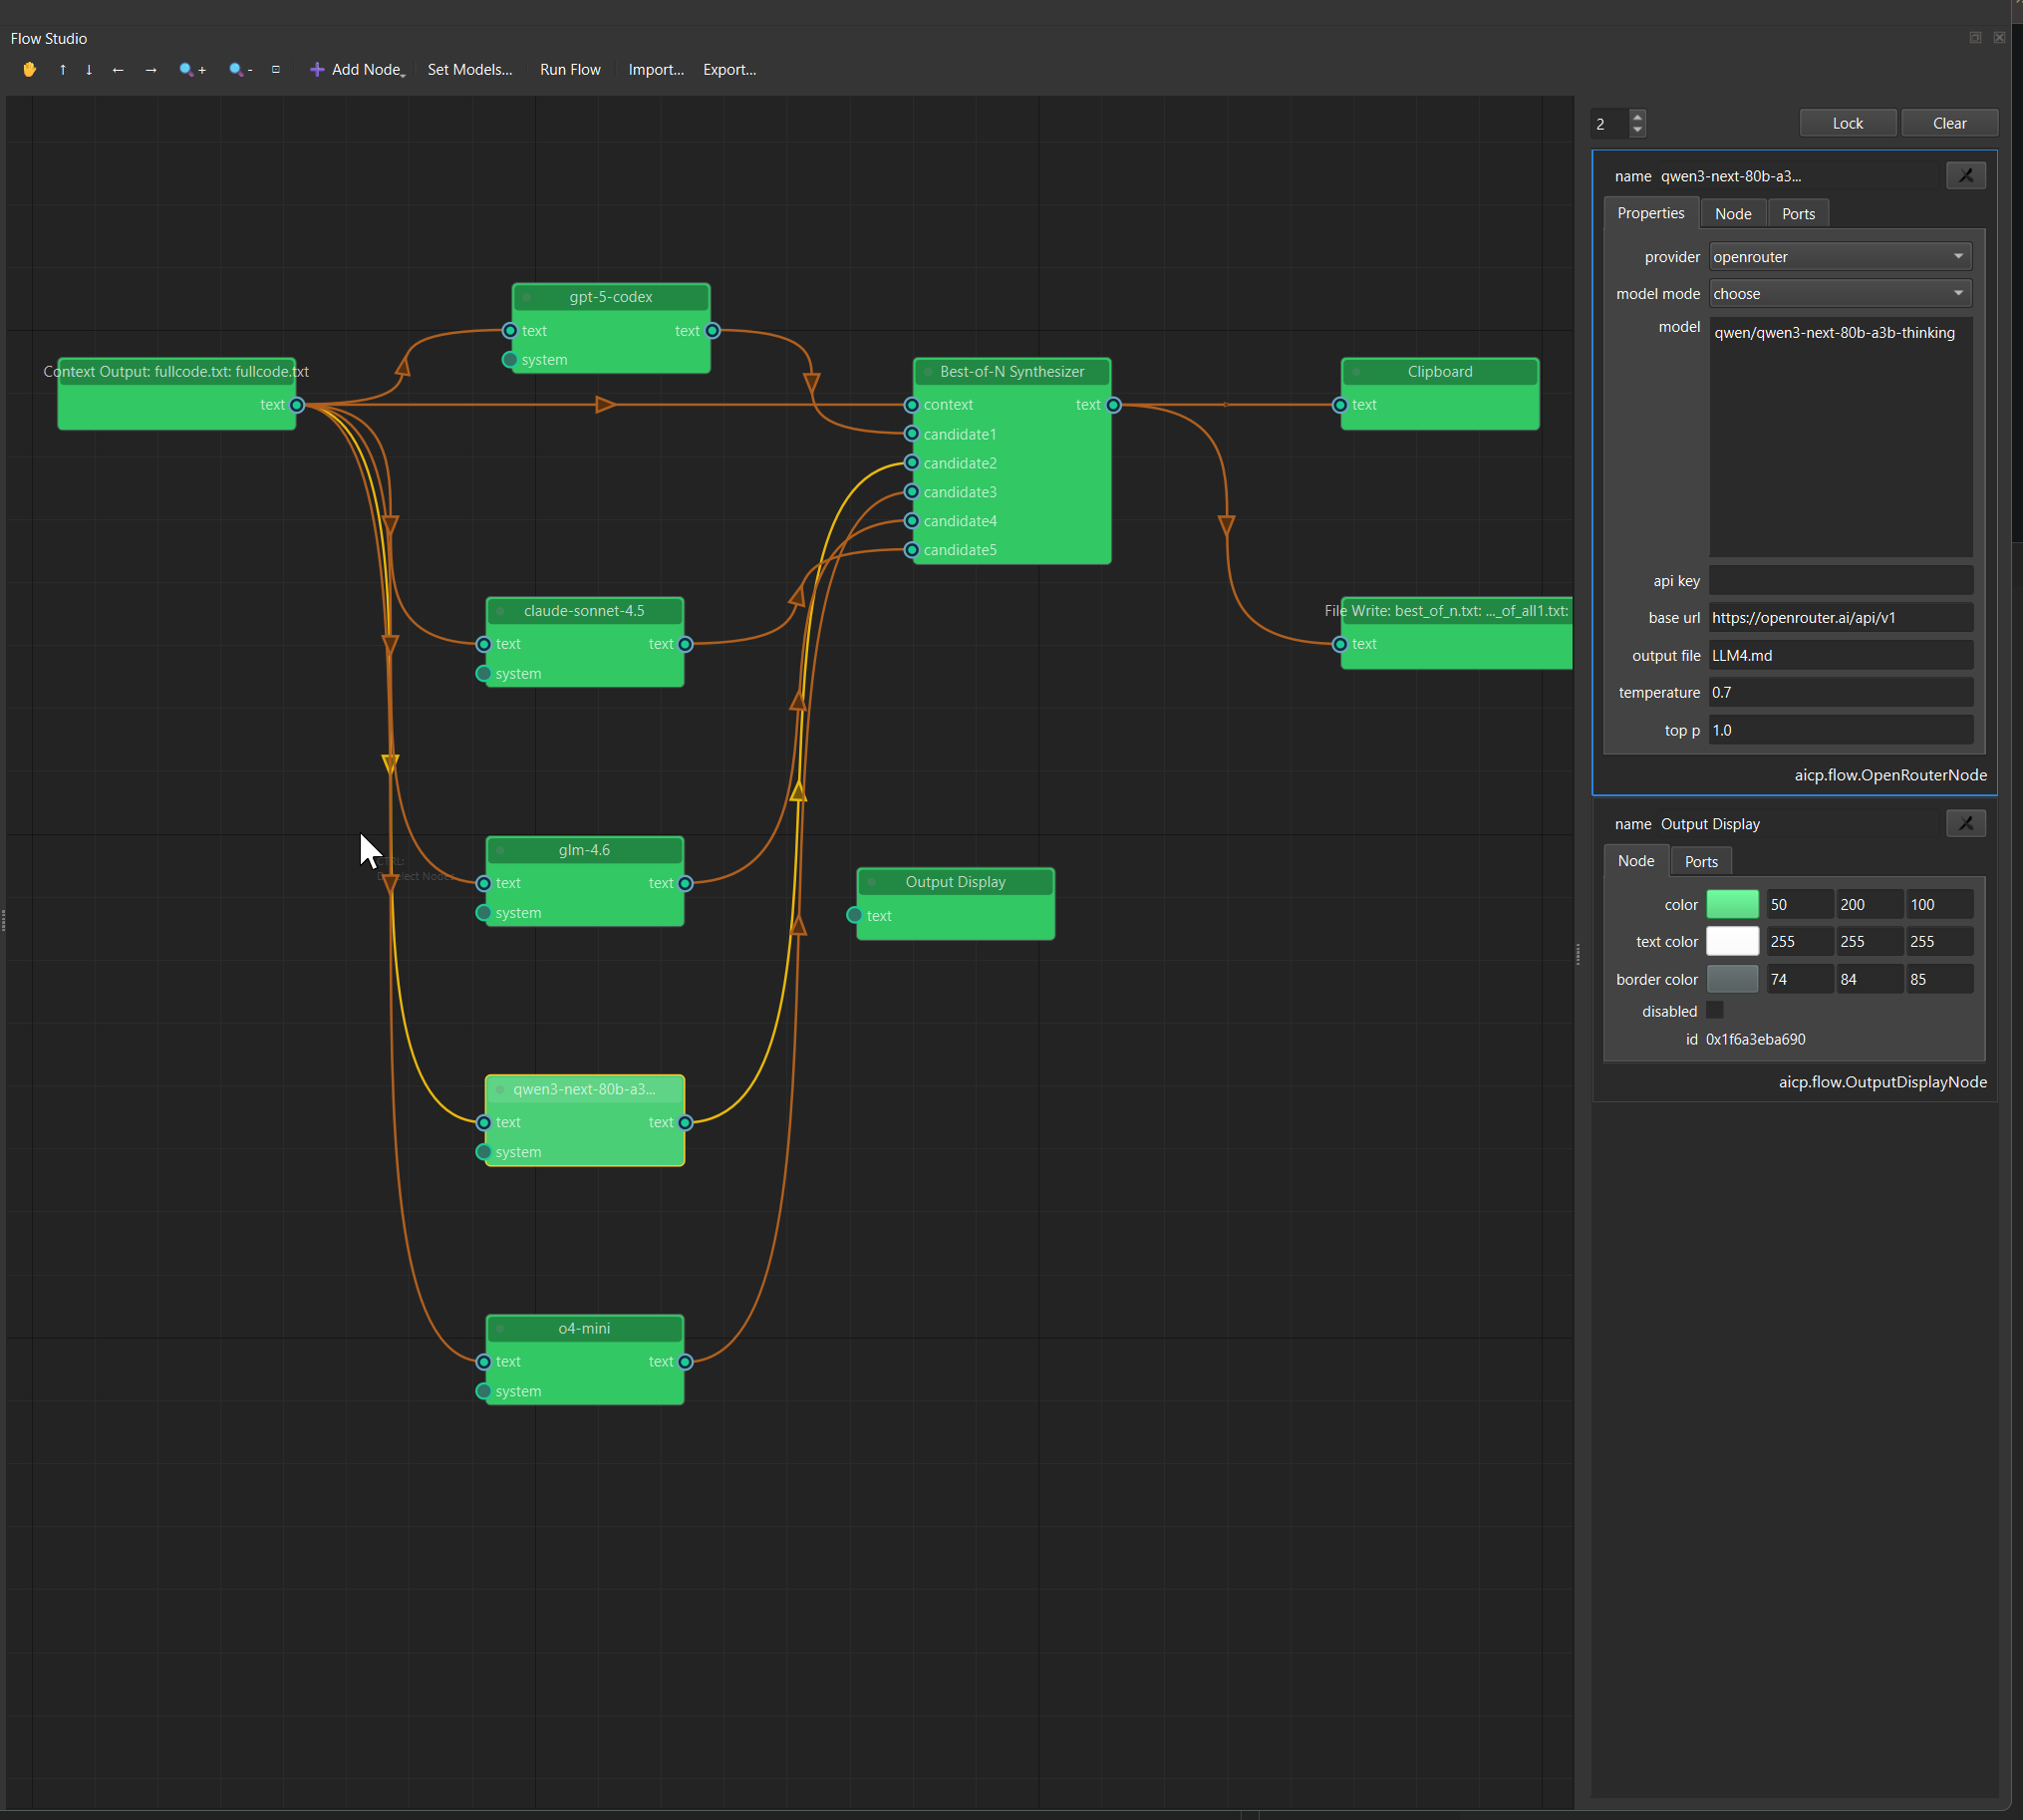Decrement the panel count spinner down

(x=1637, y=130)
